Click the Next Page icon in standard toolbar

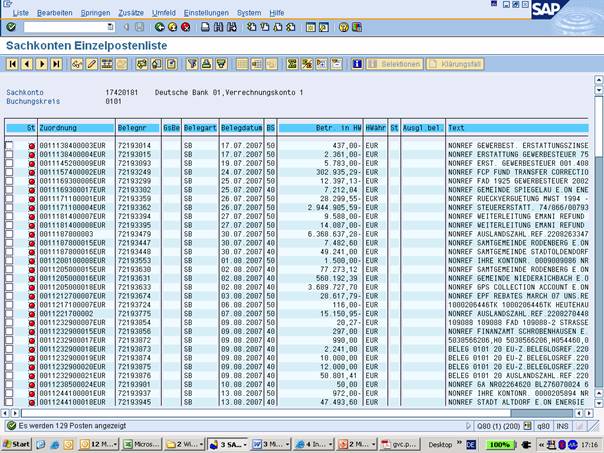click(x=278, y=27)
